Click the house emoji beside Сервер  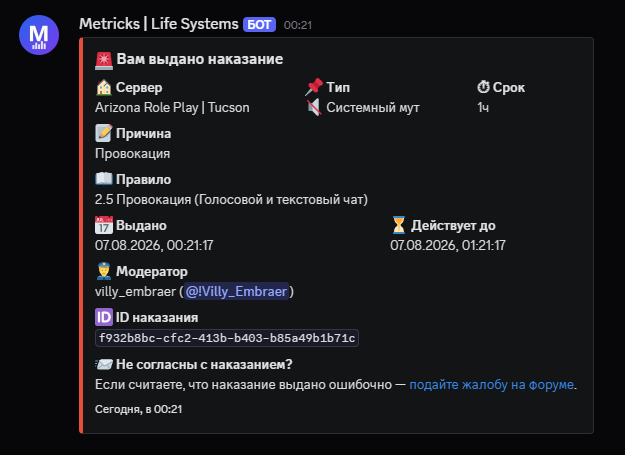104,87
